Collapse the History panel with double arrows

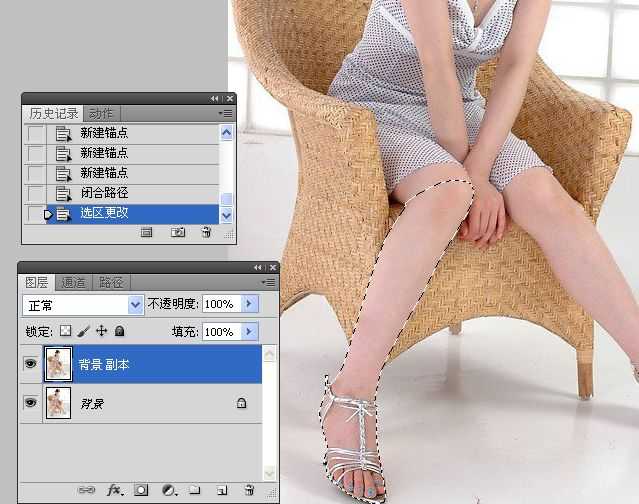point(214,99)
